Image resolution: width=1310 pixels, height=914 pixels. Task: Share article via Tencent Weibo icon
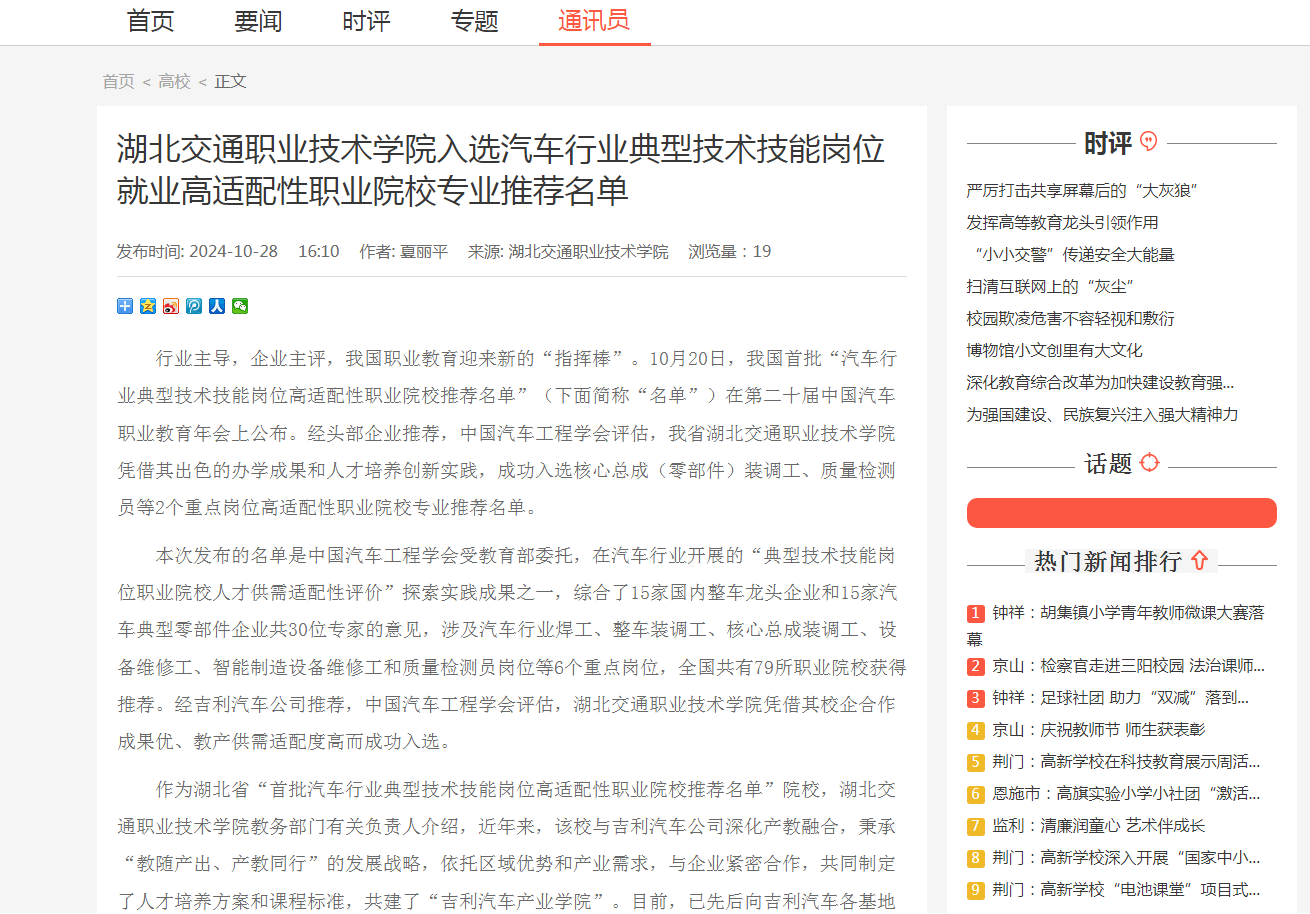pos(194,306)
